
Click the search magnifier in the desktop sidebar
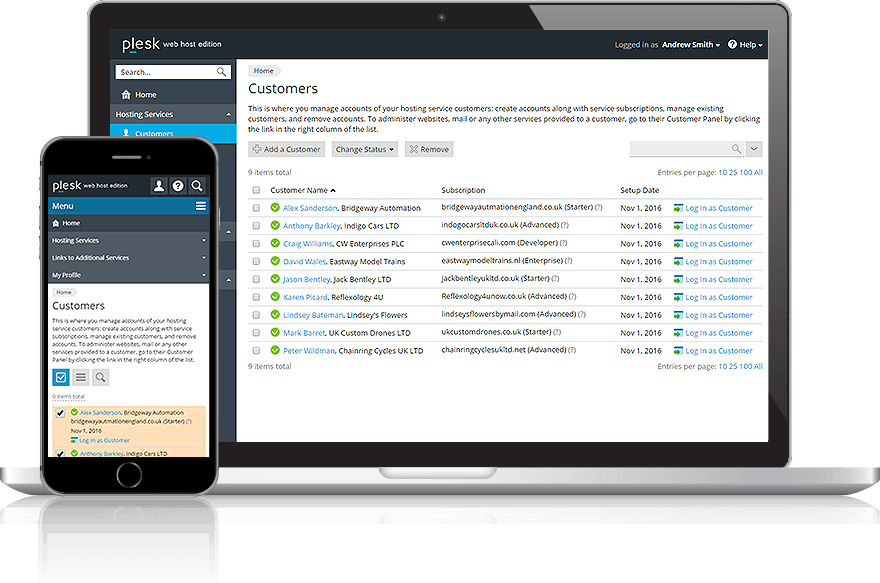tap(221, 72)
